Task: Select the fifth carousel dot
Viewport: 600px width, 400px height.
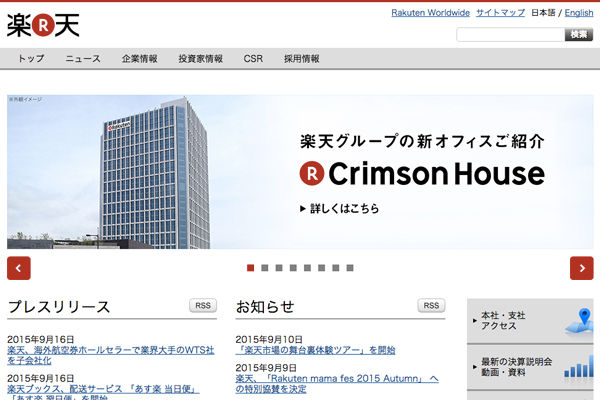Action: tap(307, 268)
